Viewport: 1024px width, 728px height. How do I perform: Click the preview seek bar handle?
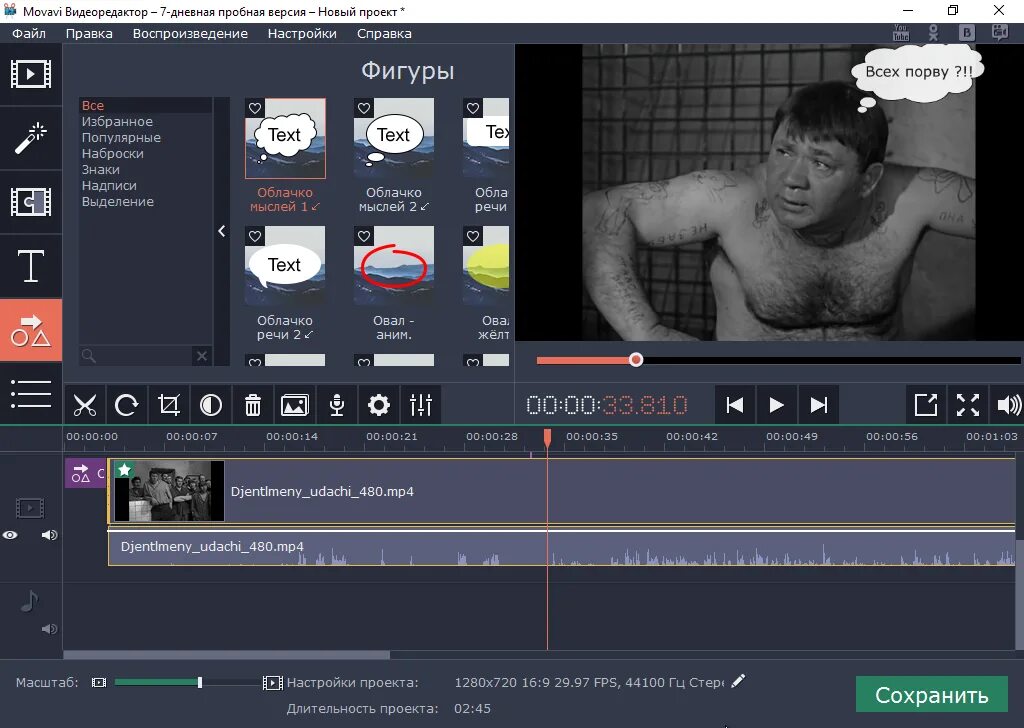636,360
